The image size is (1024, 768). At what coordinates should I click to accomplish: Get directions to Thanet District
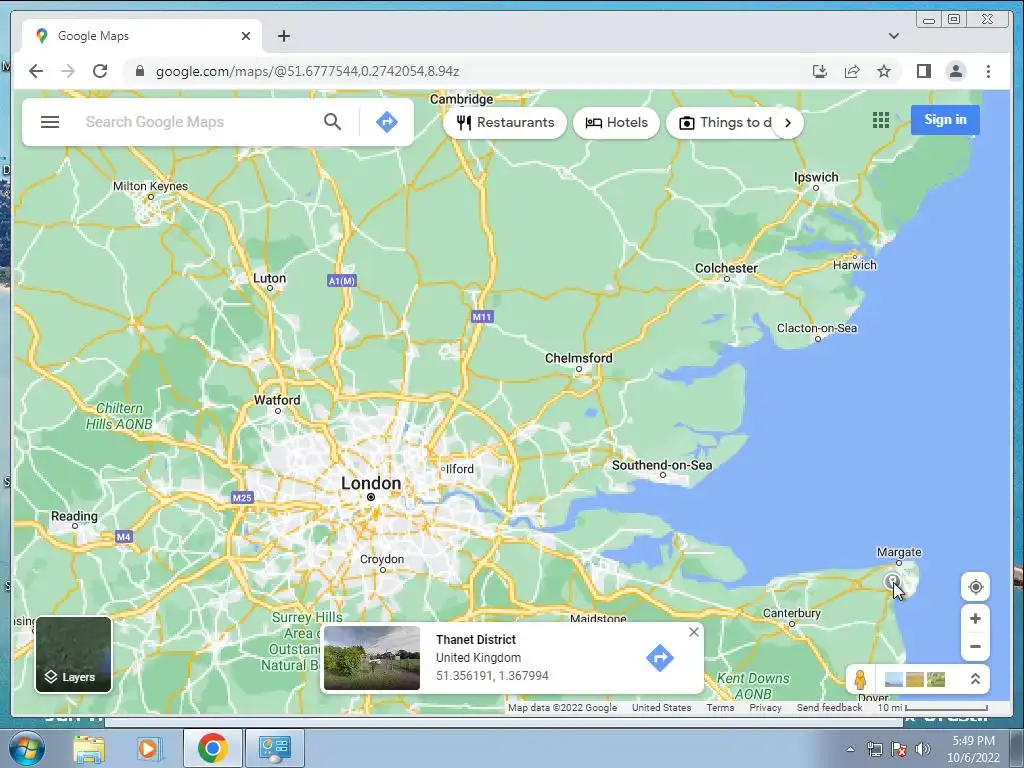coord(660,658)
